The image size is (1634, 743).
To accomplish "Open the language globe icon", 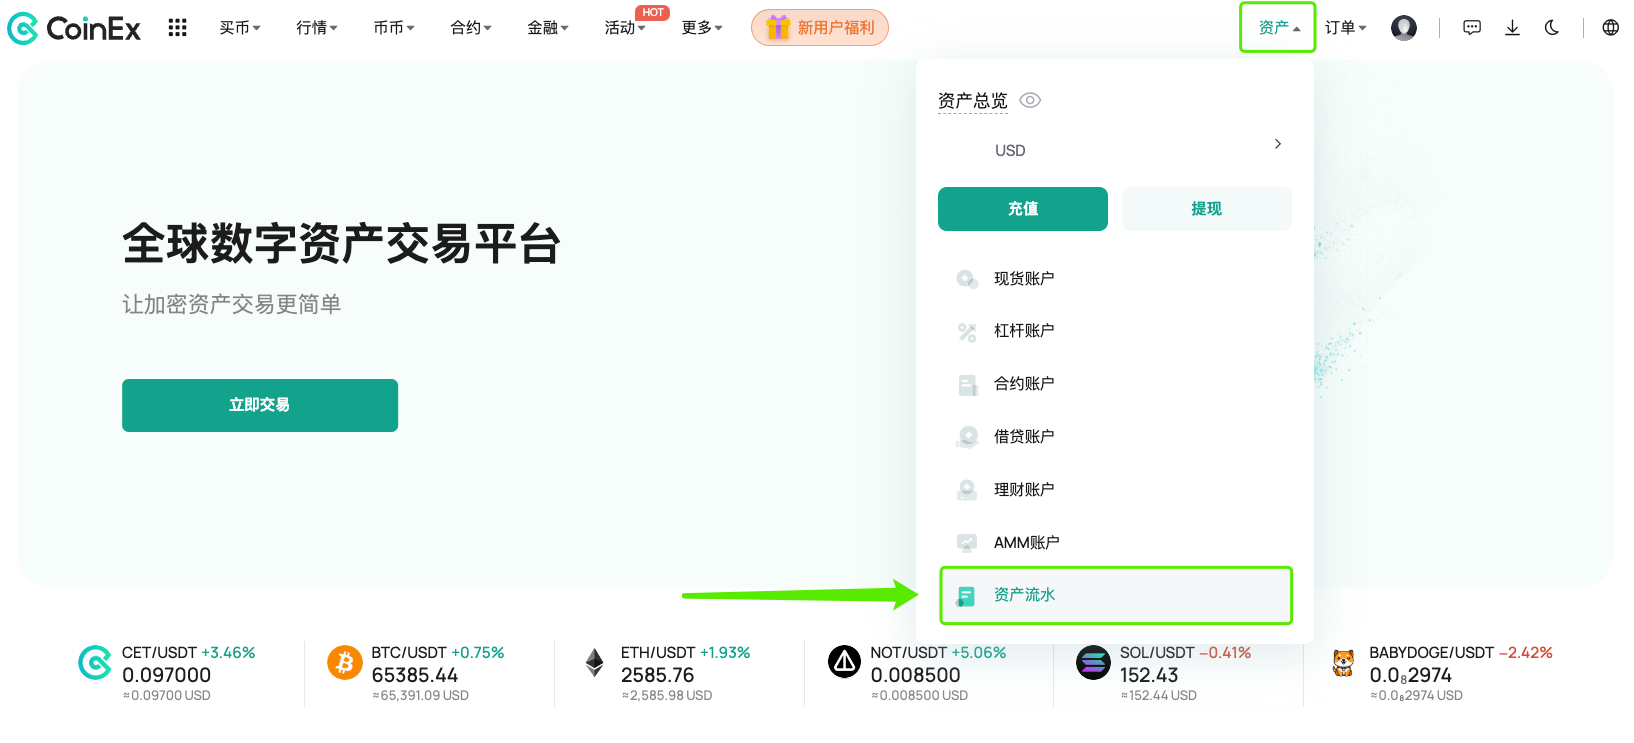I will [x=1610, y=28].
